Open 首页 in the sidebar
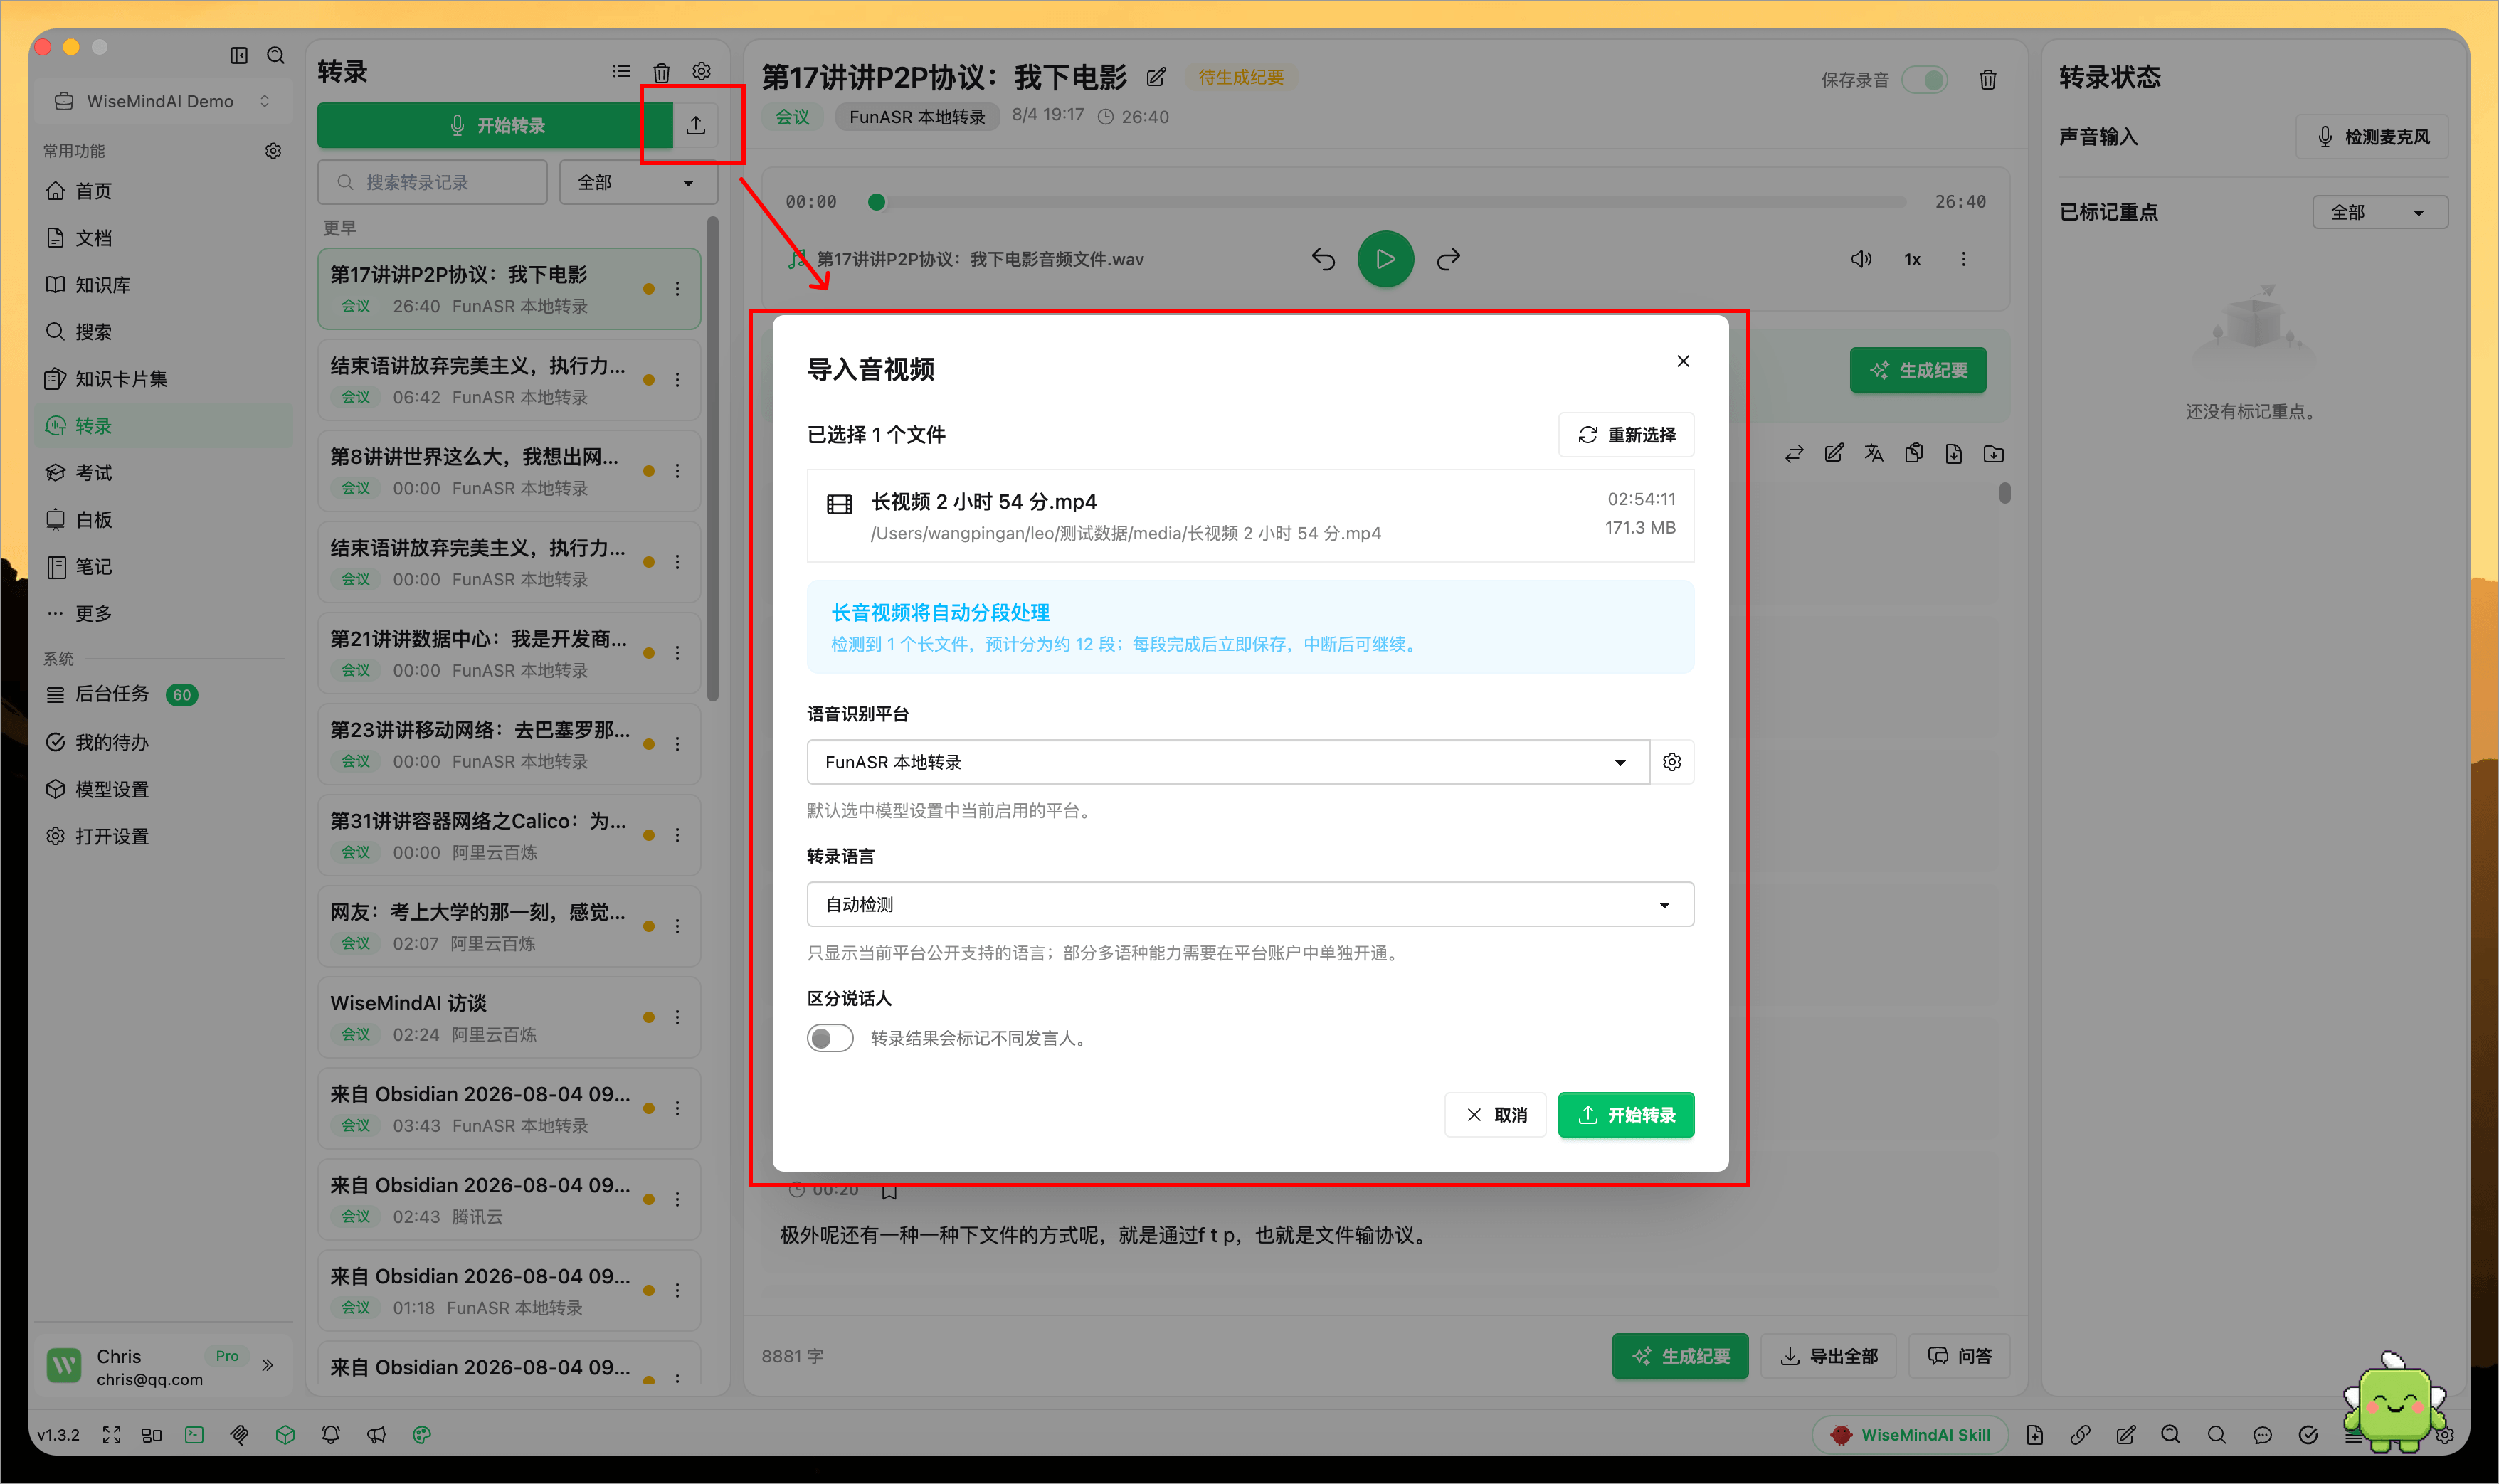 pyautogui.click(x=163, y=191)
